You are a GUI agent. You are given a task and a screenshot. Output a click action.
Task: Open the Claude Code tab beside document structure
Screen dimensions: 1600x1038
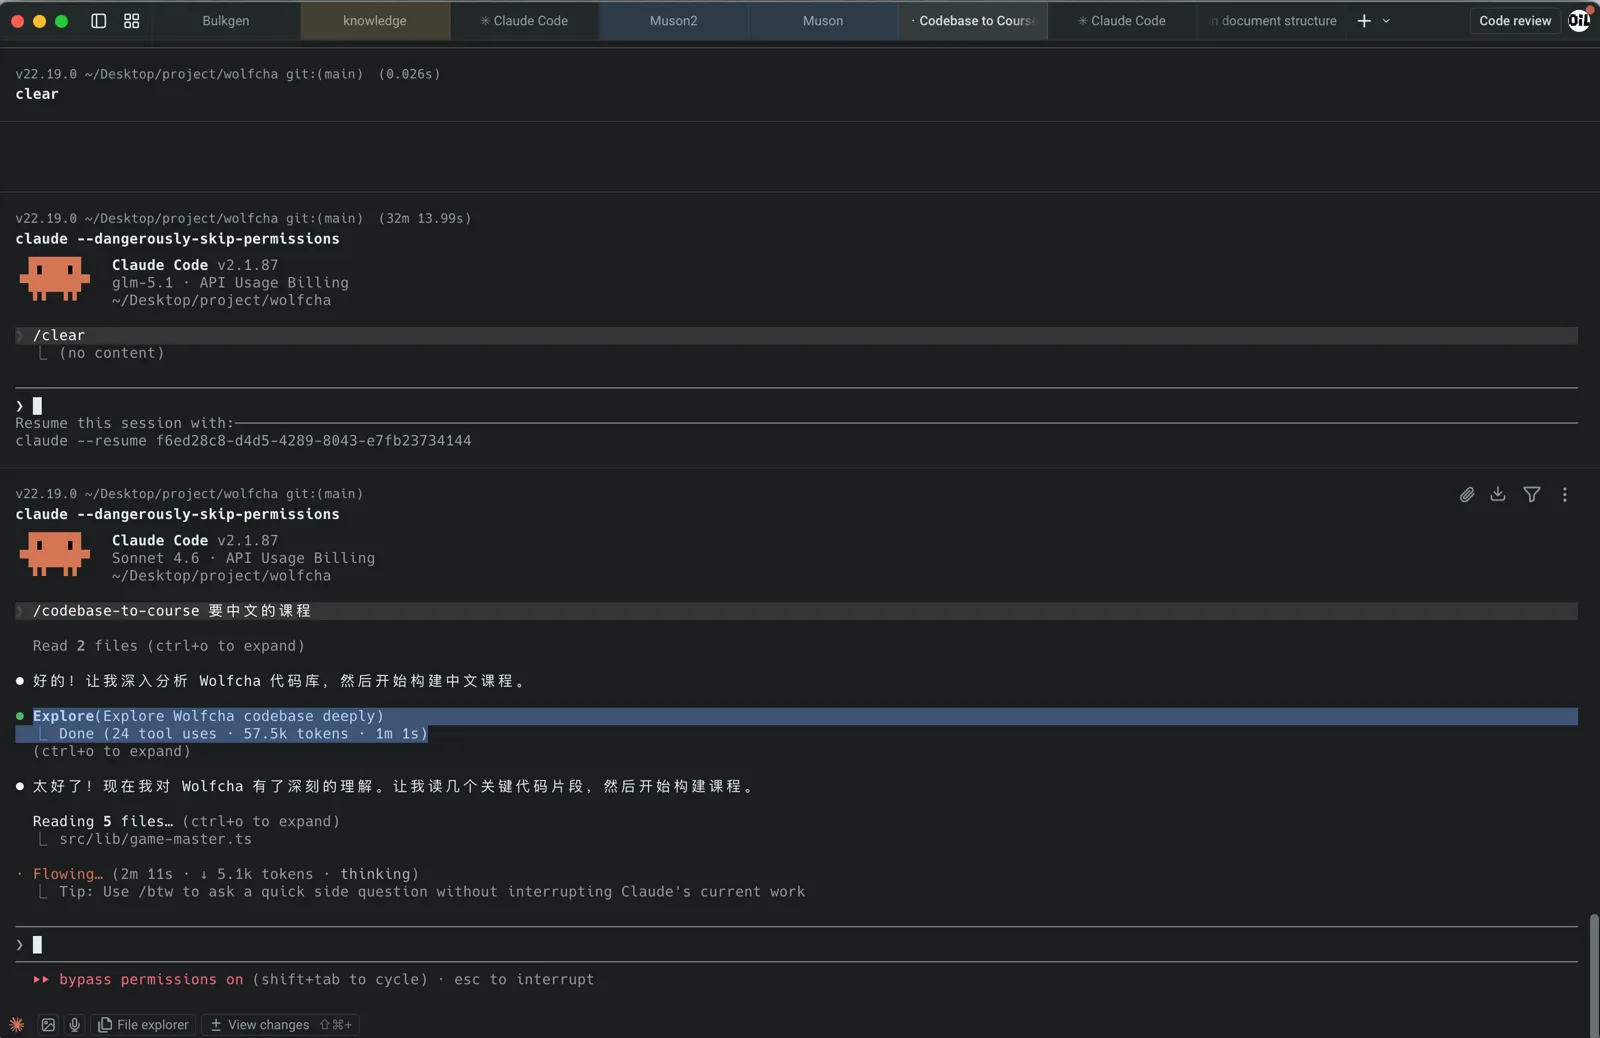1121,20
